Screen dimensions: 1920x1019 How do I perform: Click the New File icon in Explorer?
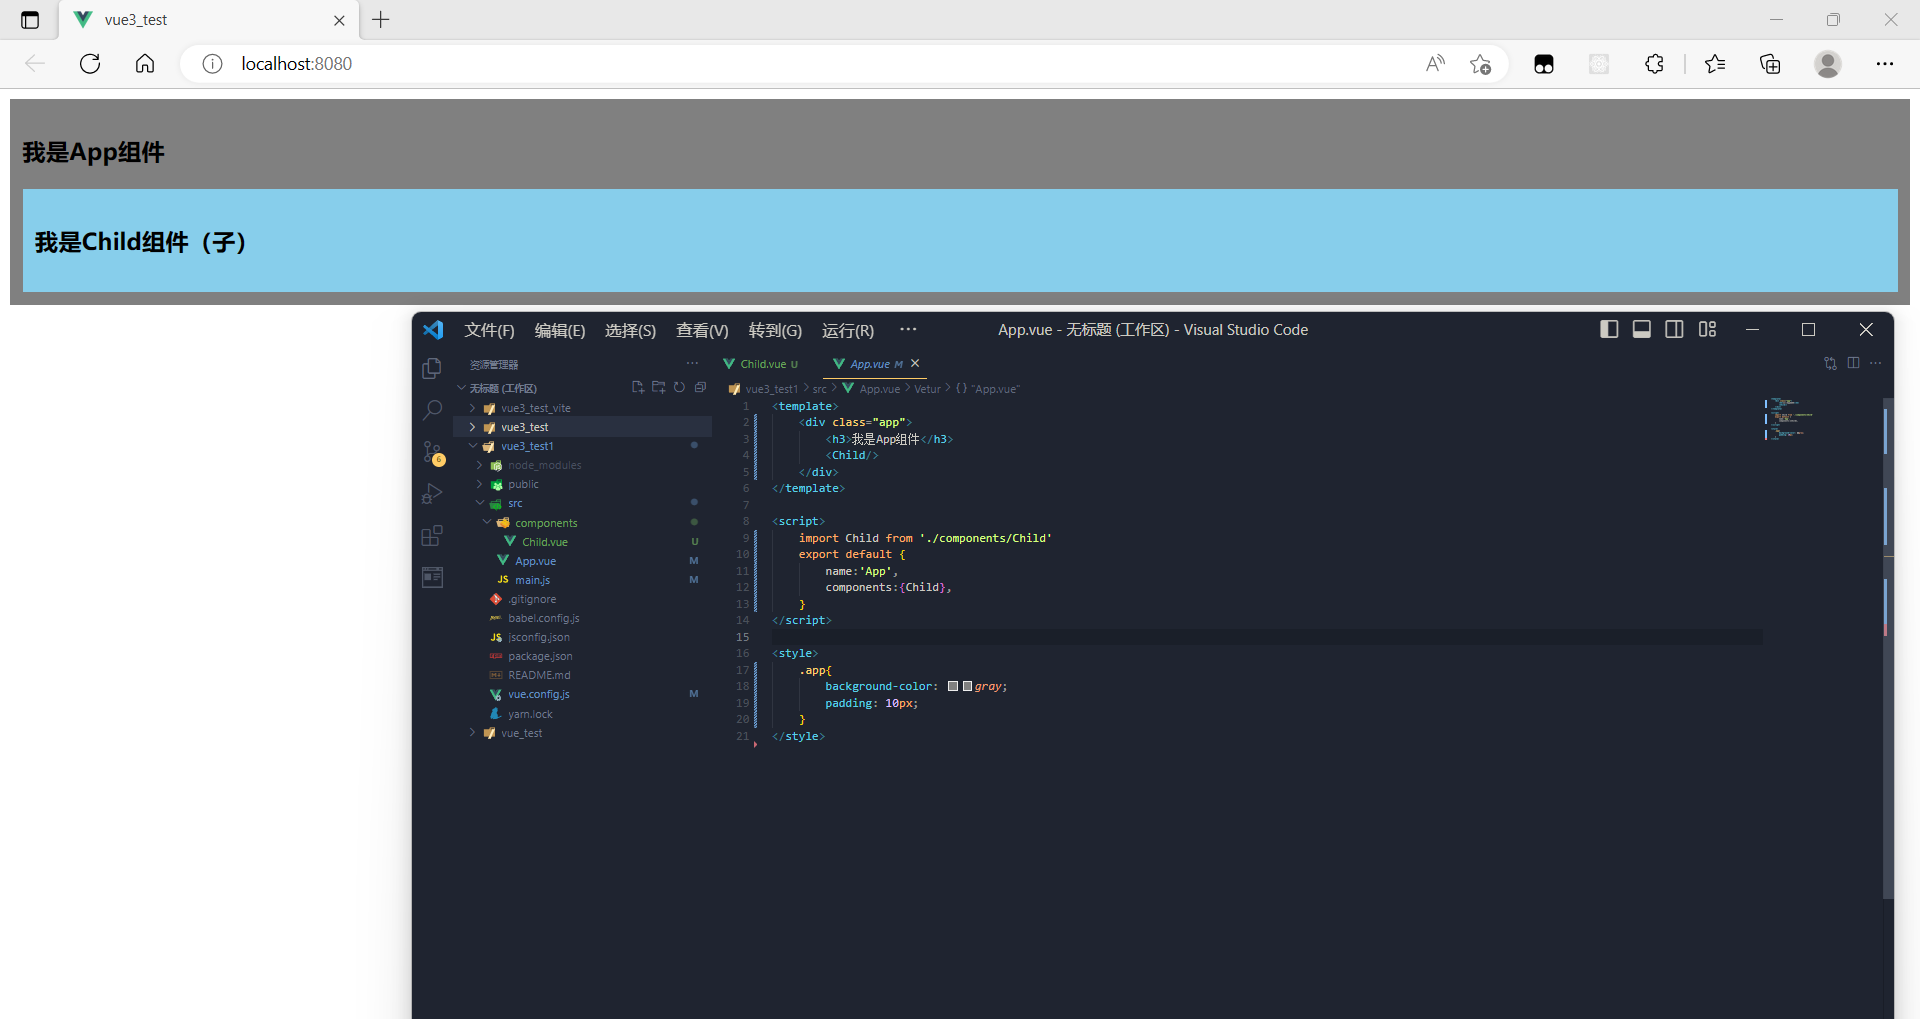tap(637, 387)
